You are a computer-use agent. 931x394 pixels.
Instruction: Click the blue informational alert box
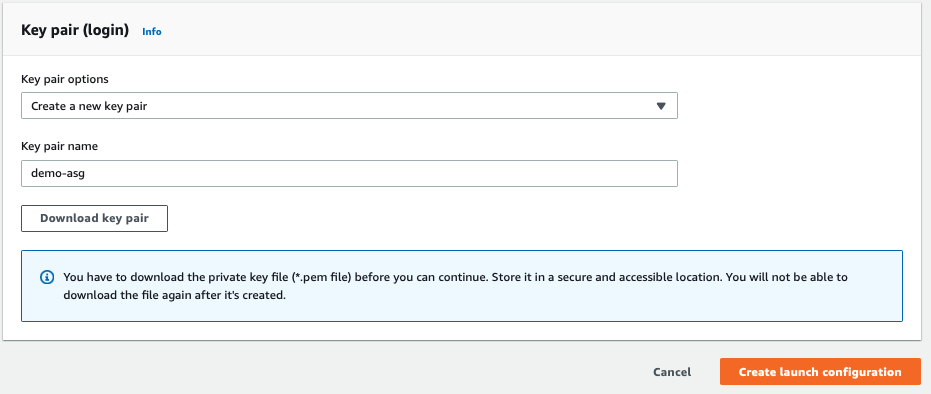(462, 286)
